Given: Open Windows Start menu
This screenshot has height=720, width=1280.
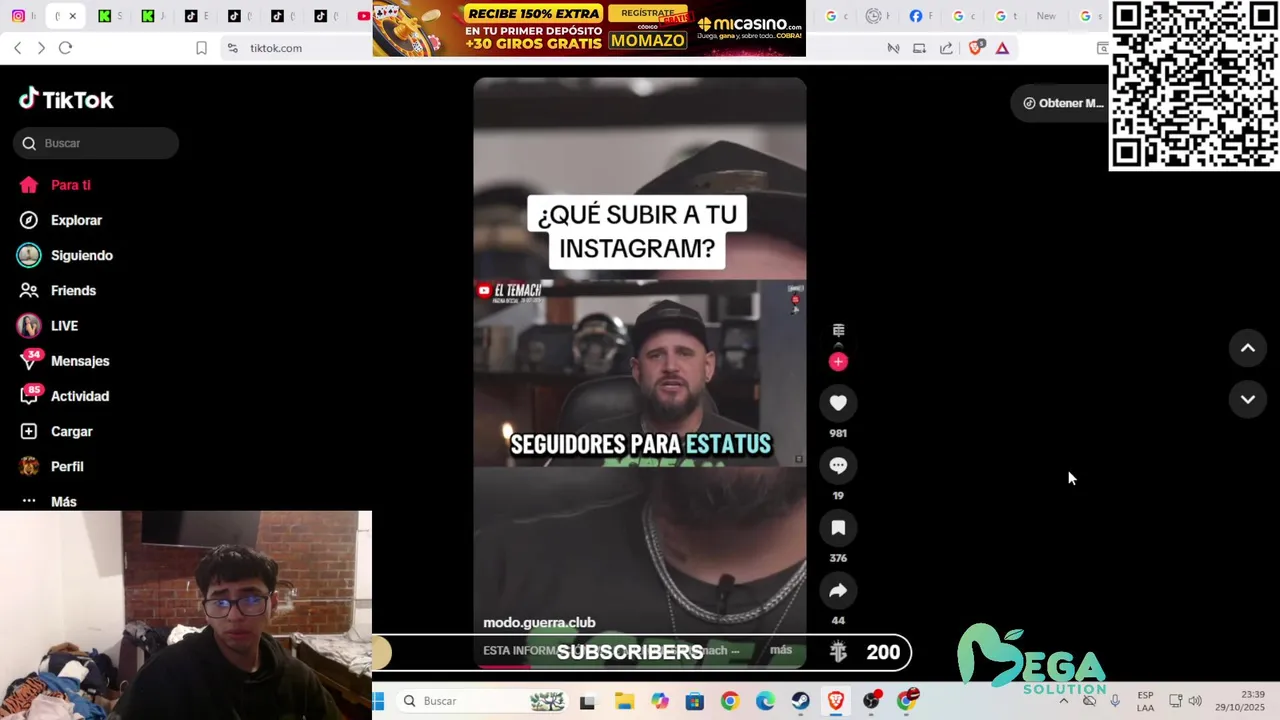Looking at the screenshot, I should pos(379,701).
